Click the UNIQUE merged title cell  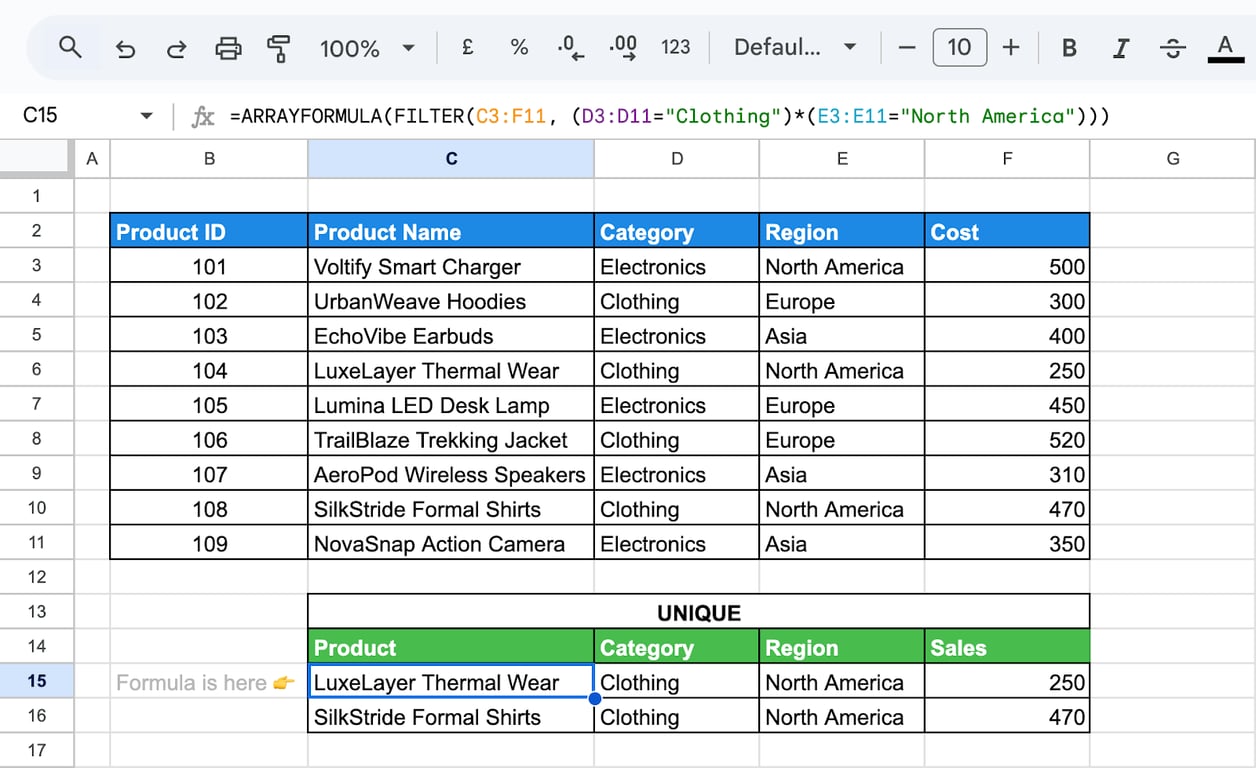click(699, 612)
